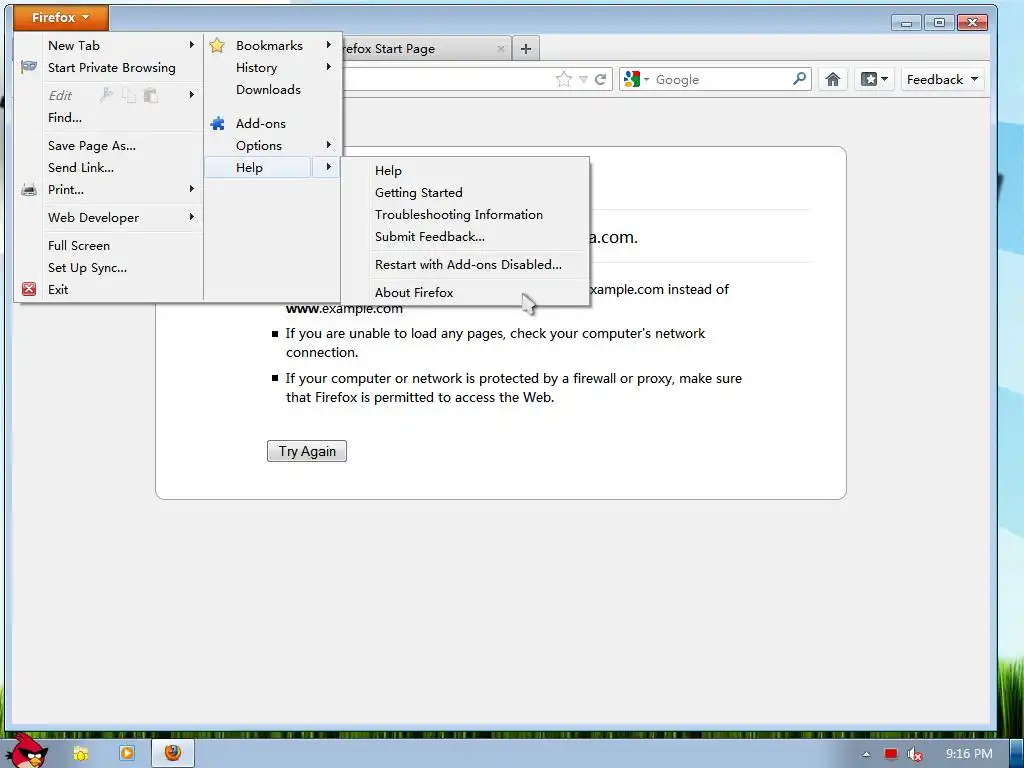This screenshot has height=768, width=1024.
Task: Click the muted volume tray icon
Action: pyautogui.click(x=915, y=754)
